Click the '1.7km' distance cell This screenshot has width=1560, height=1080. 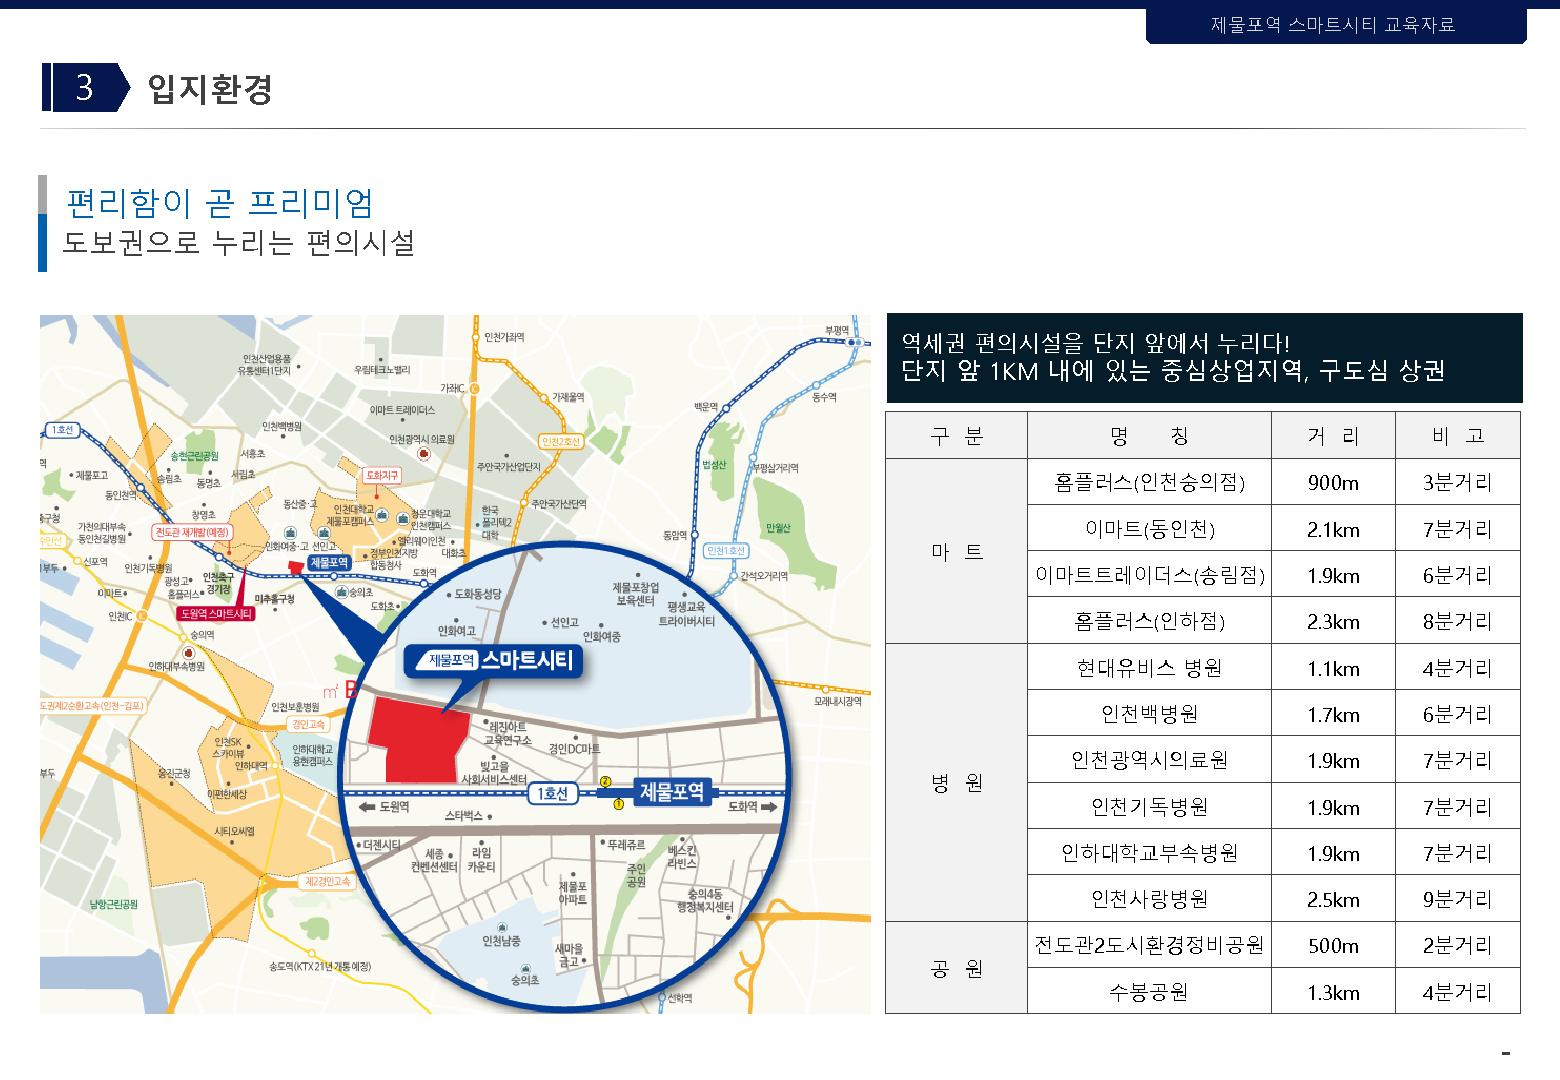coord(1333,714)
